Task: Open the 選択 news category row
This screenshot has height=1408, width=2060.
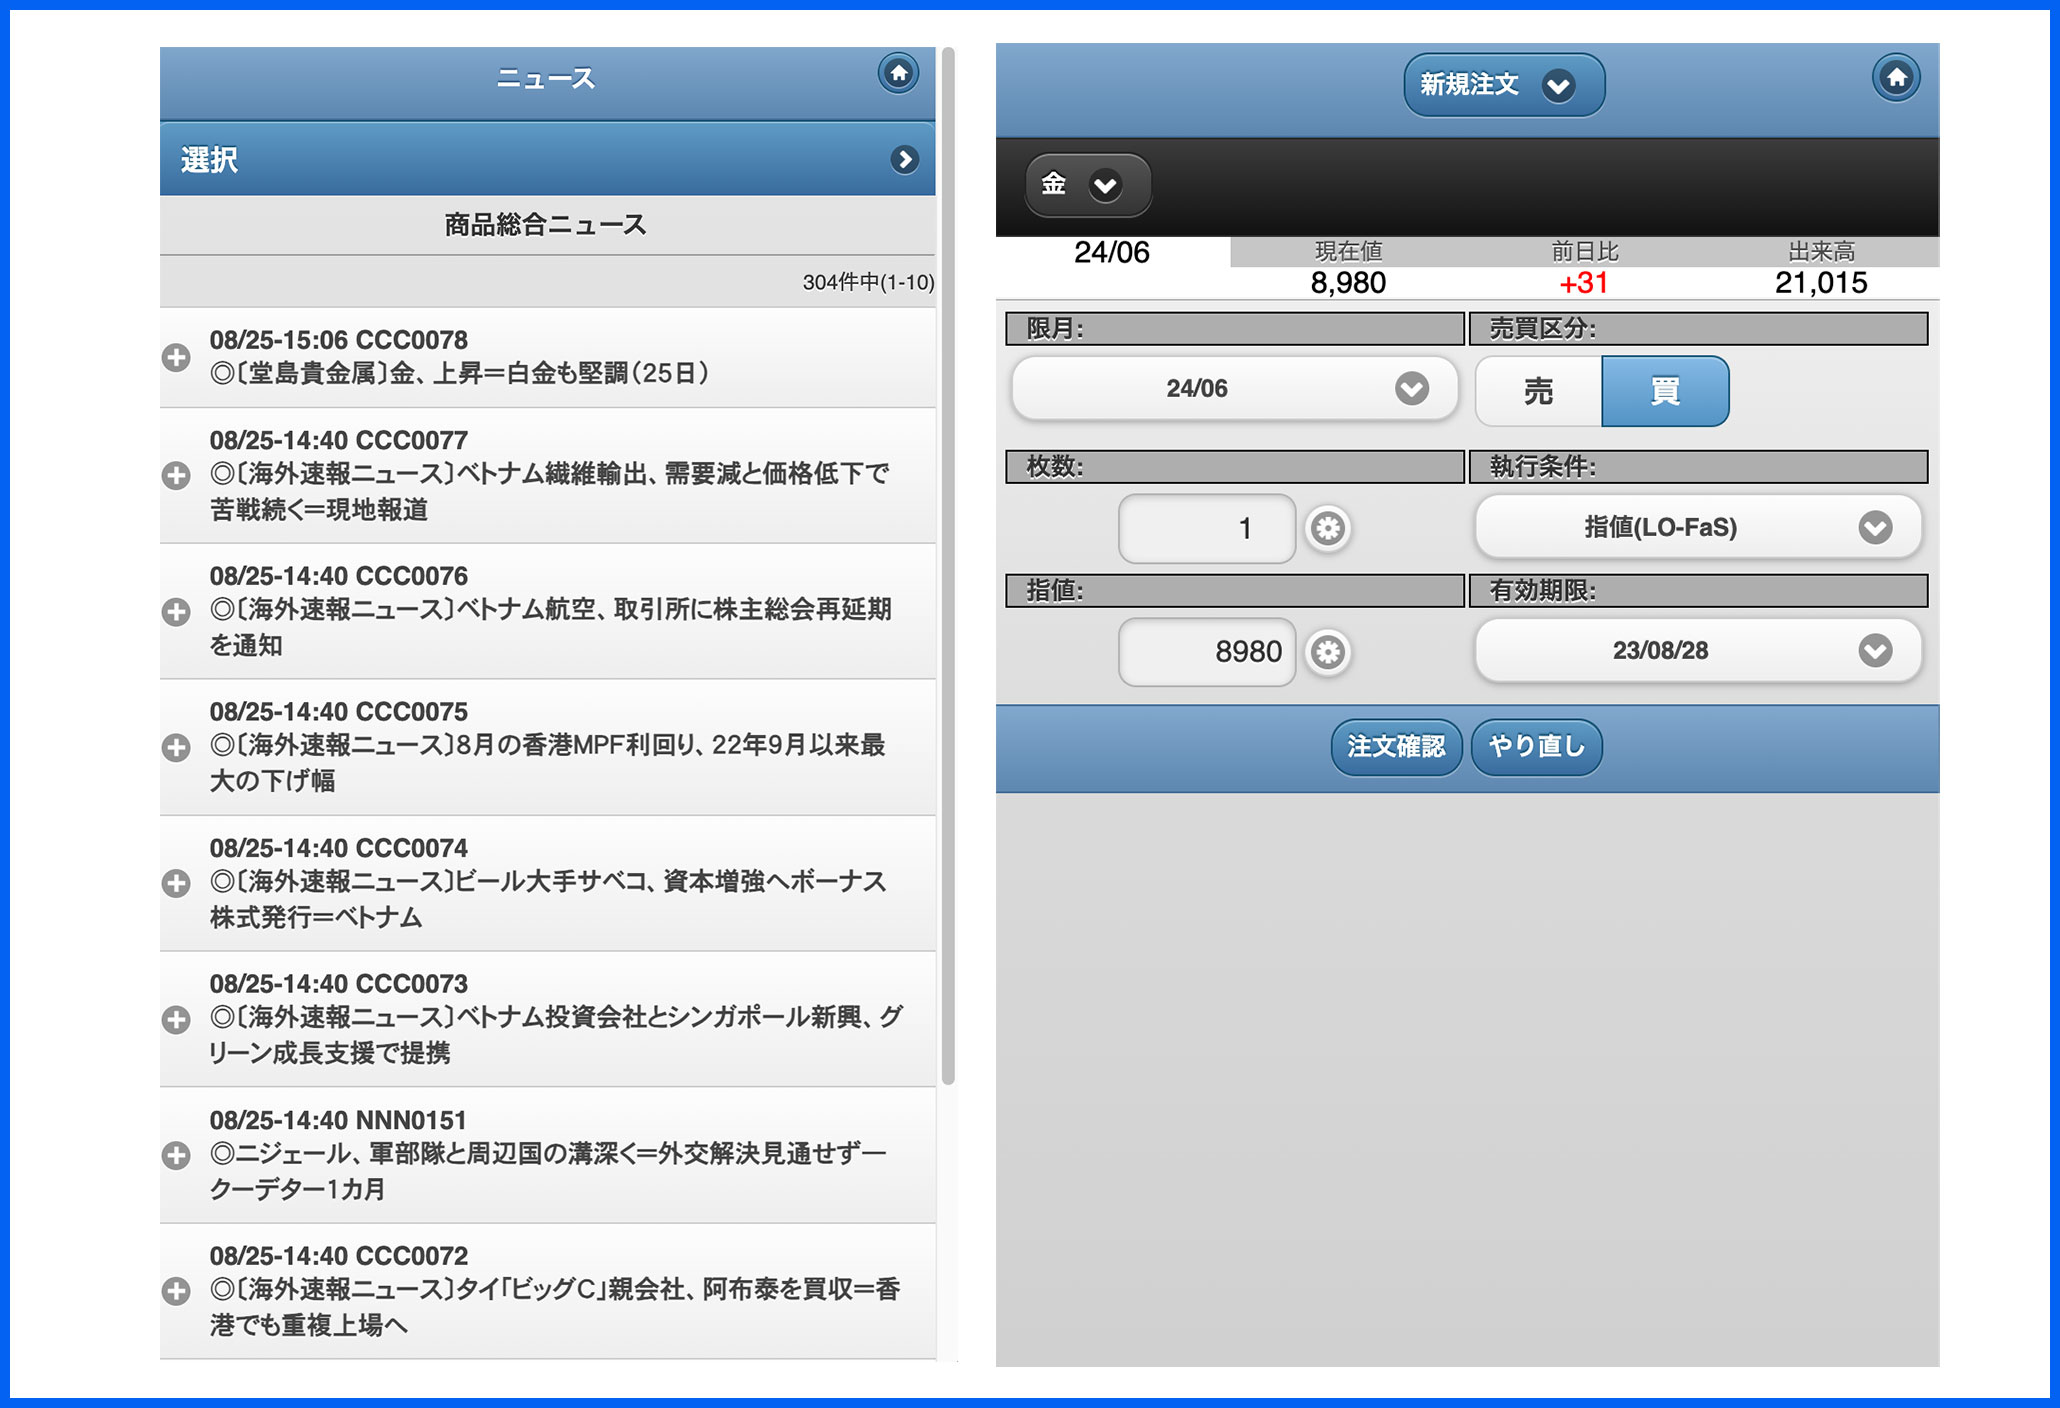Action: [547, 159]
